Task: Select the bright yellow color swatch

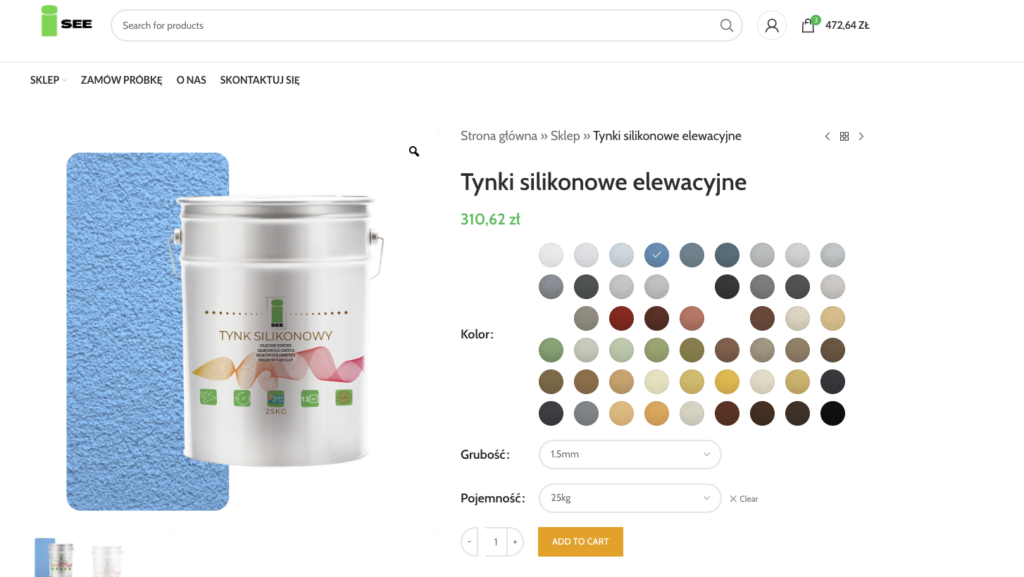Action: (727, 382)
